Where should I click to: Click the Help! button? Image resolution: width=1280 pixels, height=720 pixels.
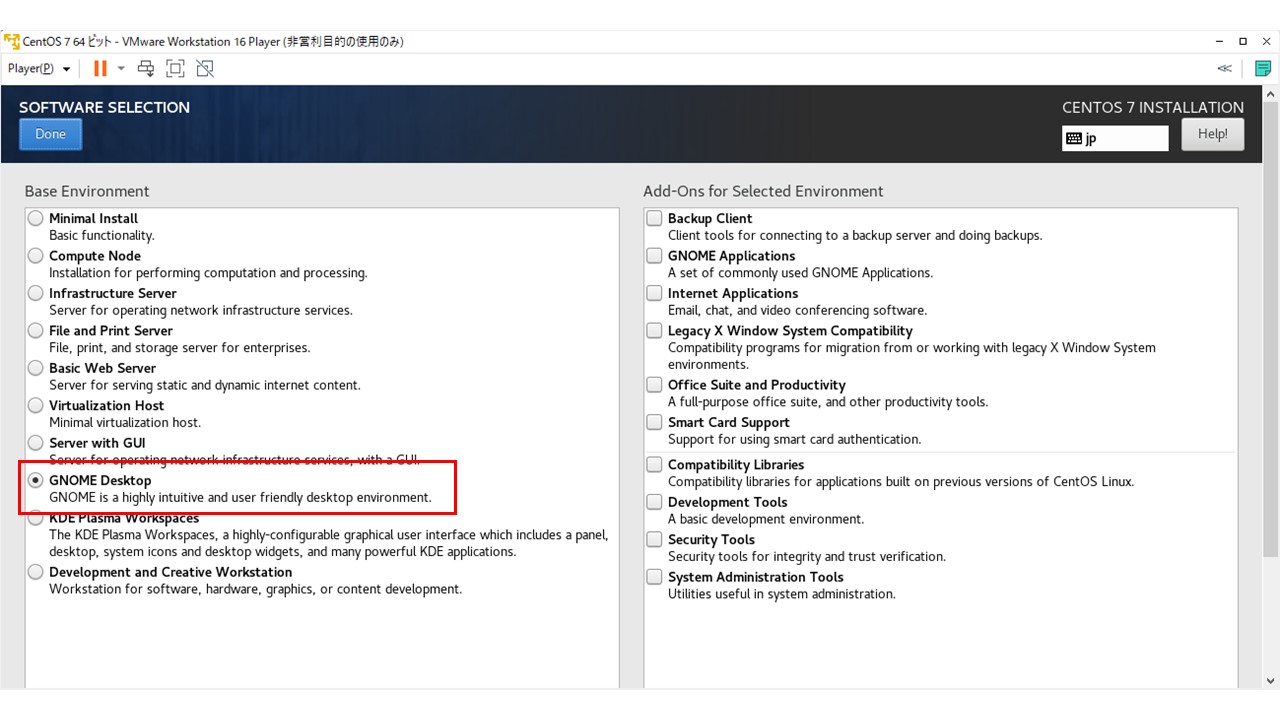[1212, 134]
